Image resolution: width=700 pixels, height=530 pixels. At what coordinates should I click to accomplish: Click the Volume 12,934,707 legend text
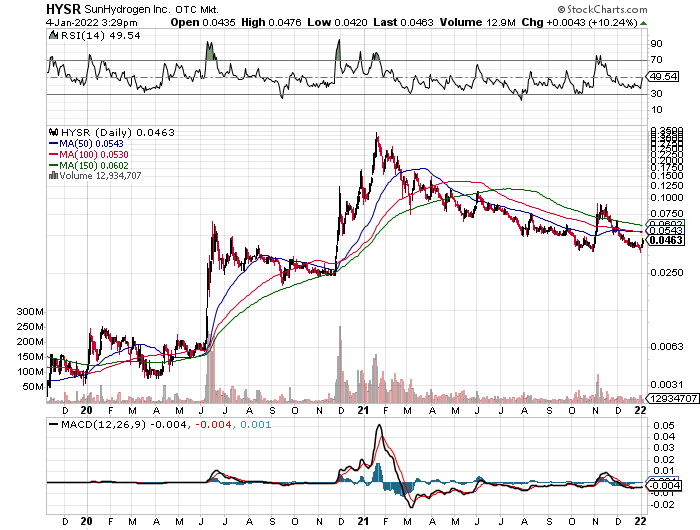100,176
